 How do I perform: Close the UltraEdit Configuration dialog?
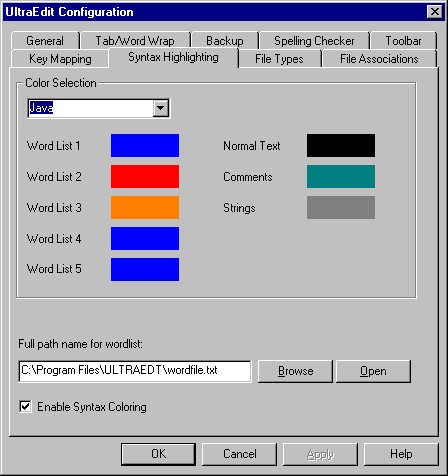point(435,12)
